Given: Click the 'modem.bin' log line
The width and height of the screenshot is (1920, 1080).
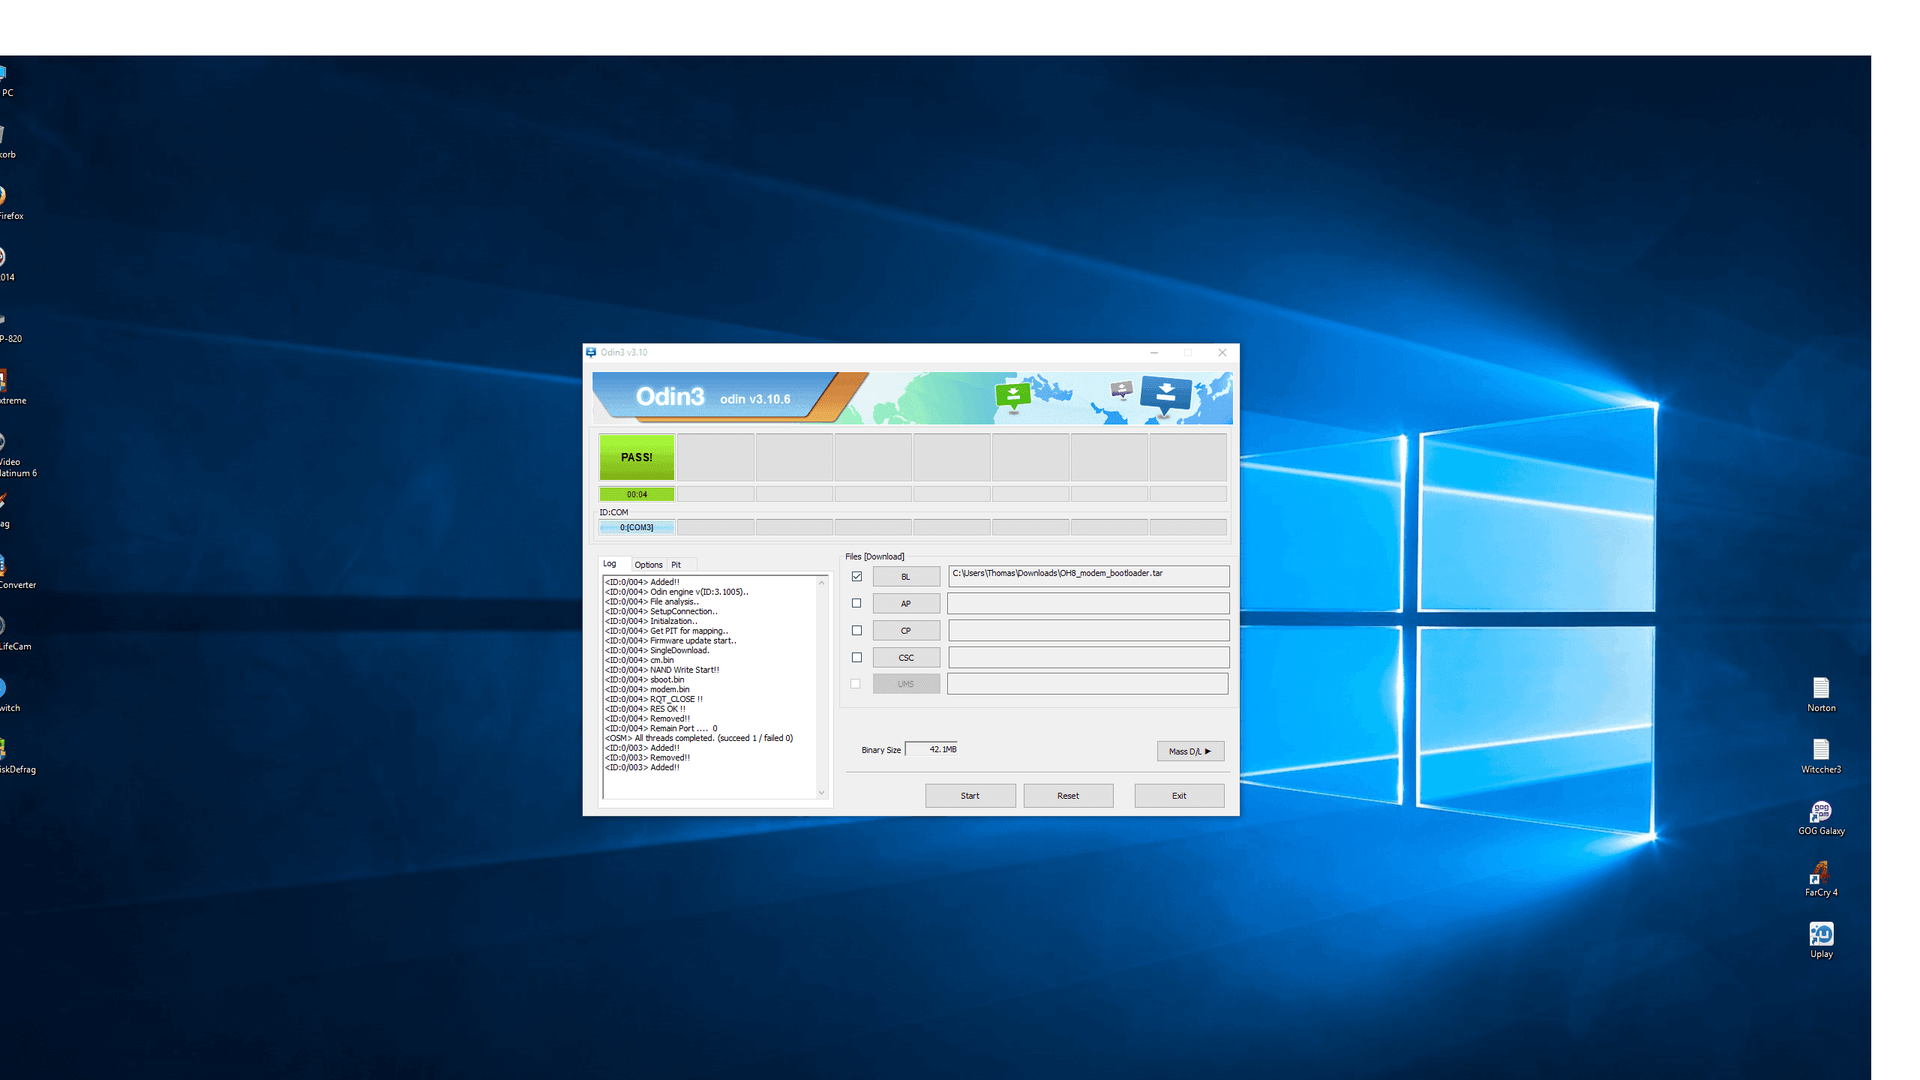Looking at the screenshot, I should [647, 689].
